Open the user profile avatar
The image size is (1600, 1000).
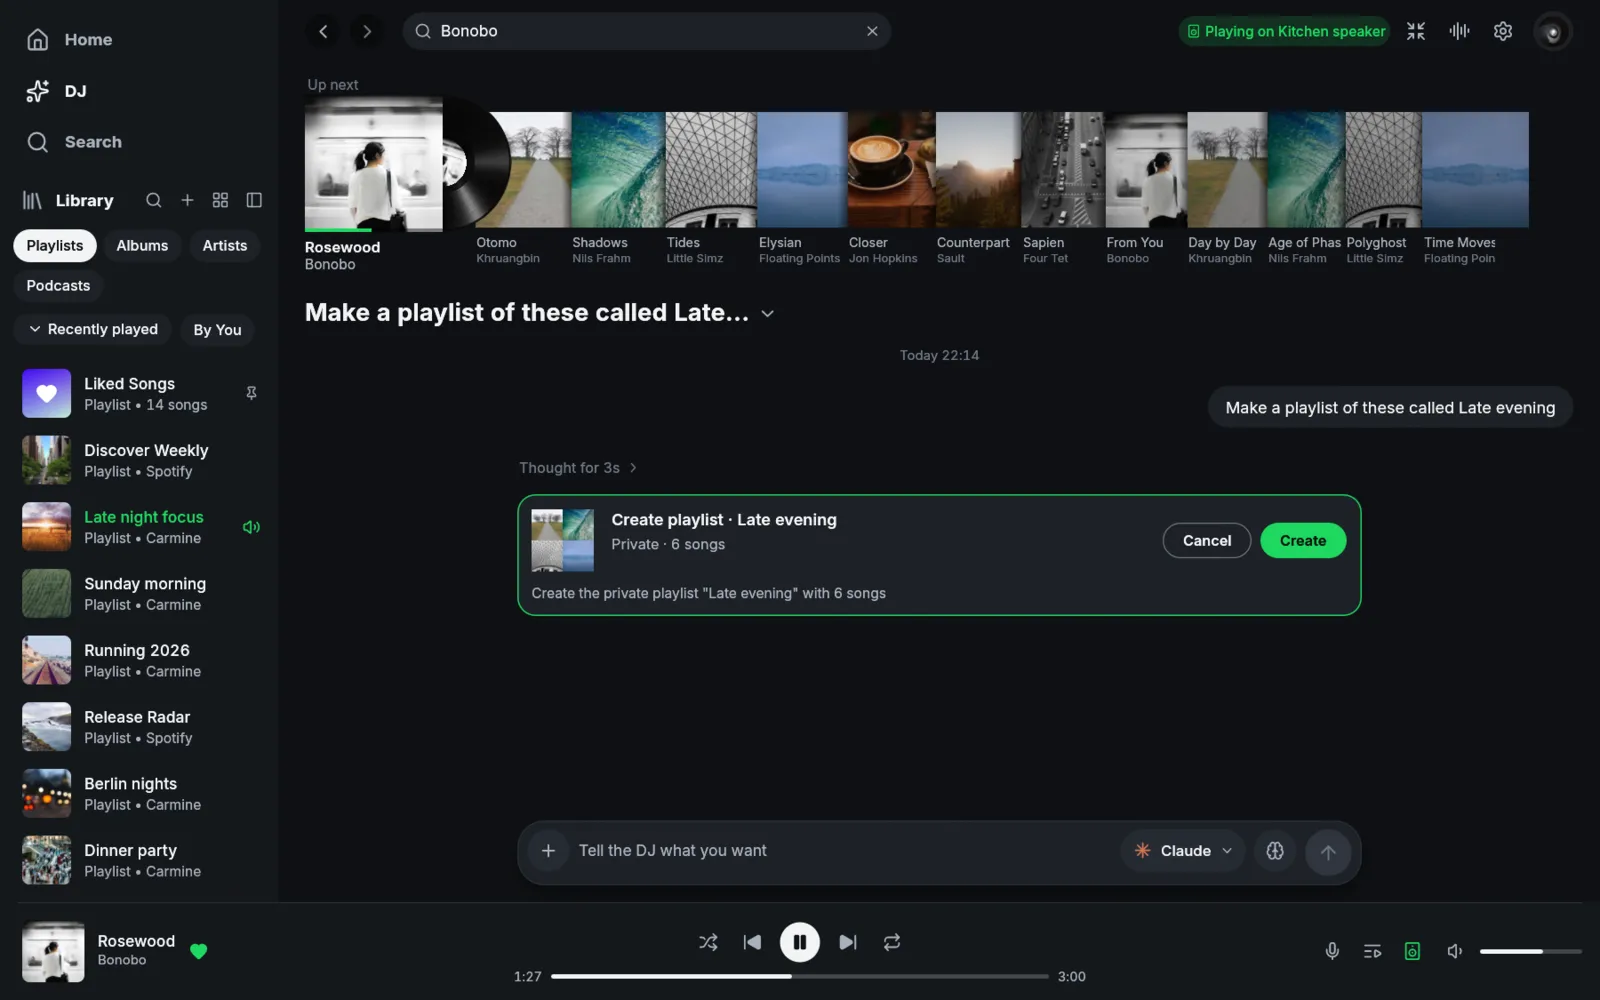[1553, 32]
